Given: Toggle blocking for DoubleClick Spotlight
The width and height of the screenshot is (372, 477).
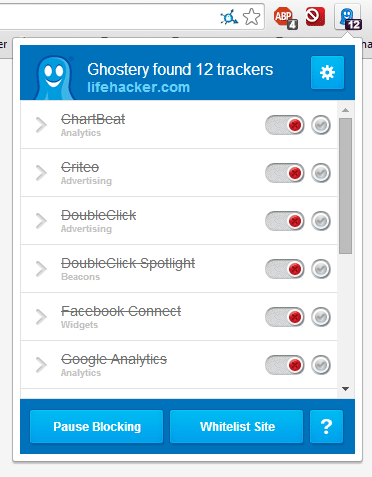Looking at the screenshot, I should (285, 269).
